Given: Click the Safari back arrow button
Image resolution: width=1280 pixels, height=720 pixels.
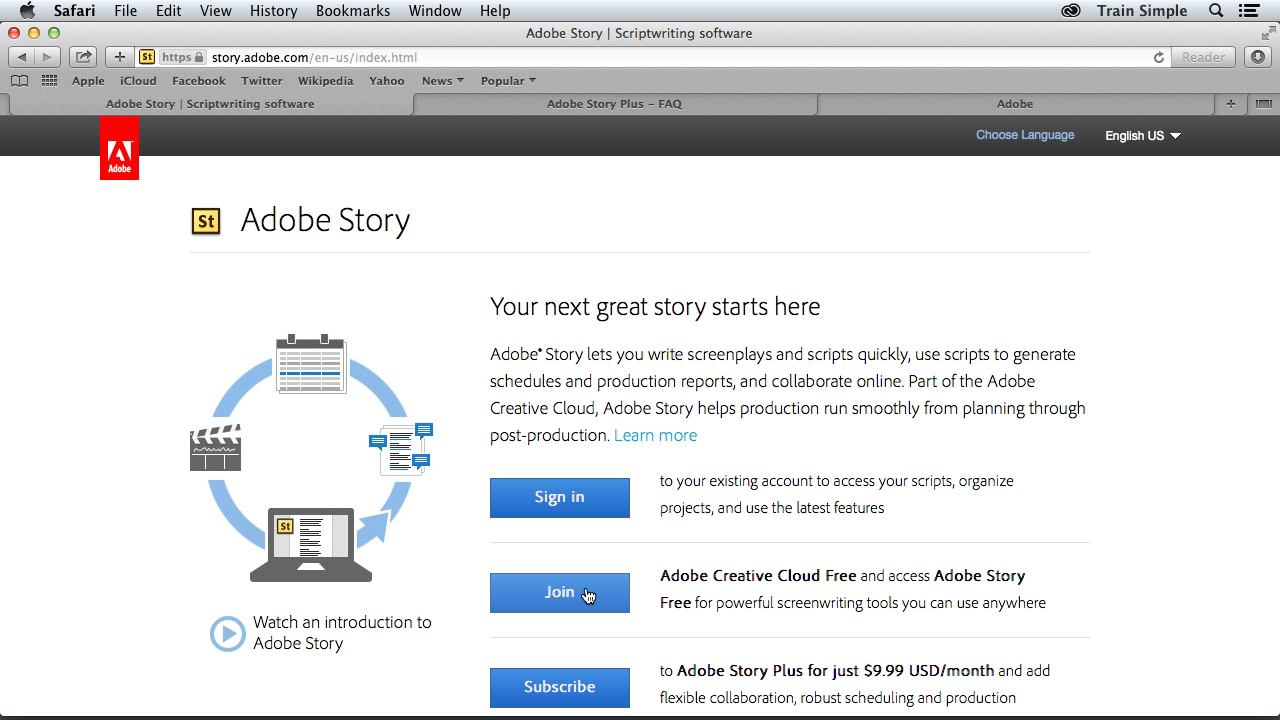Looking at the screenshot, I should pos(22,57).
